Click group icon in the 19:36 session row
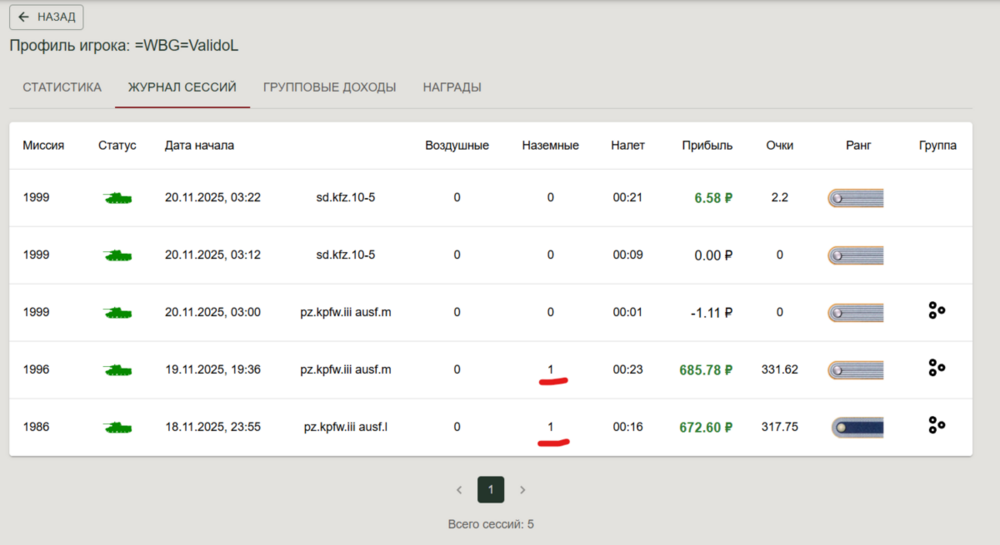Image resolution: width=1000 pixels, height=545 pixels. click(936, 368)
